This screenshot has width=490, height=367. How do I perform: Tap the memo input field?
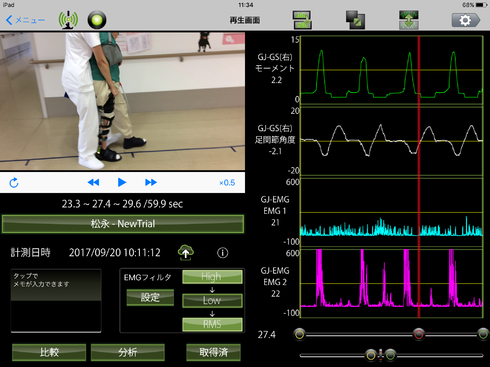point(56,301)
